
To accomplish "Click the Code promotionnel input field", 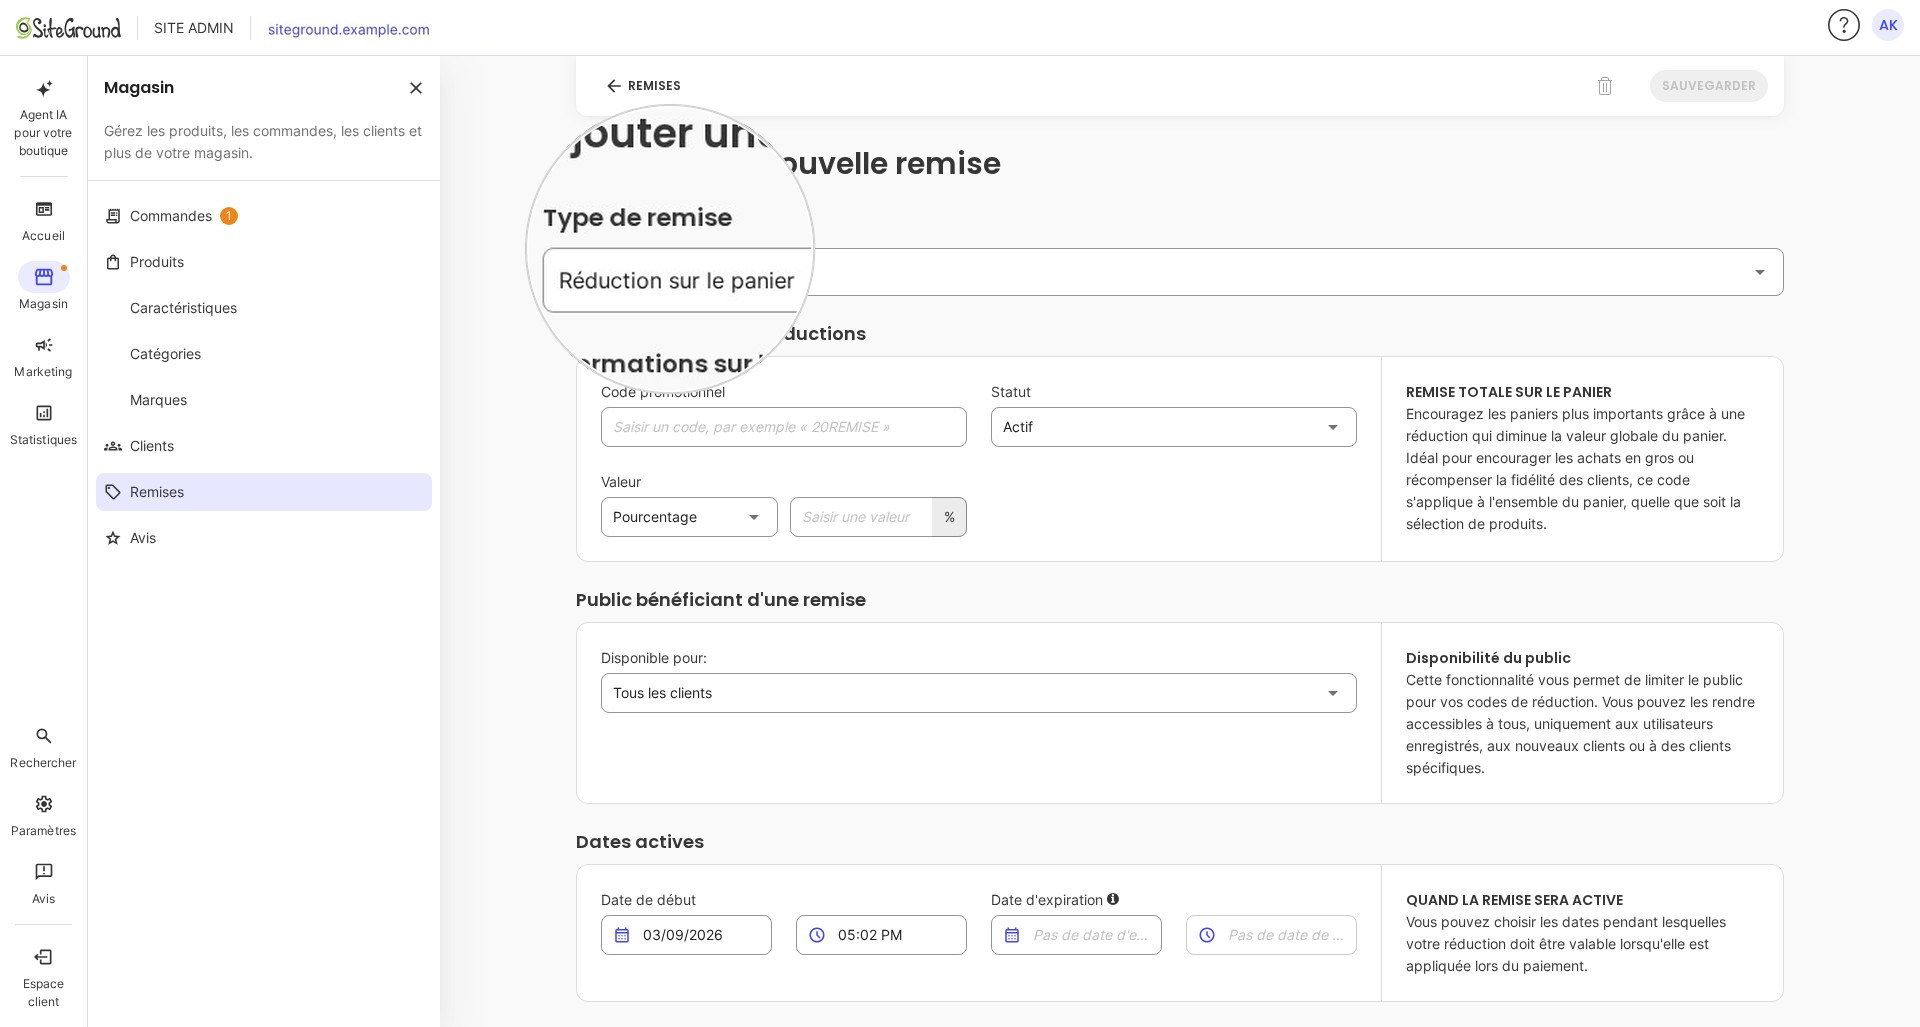I will [784, 427].
